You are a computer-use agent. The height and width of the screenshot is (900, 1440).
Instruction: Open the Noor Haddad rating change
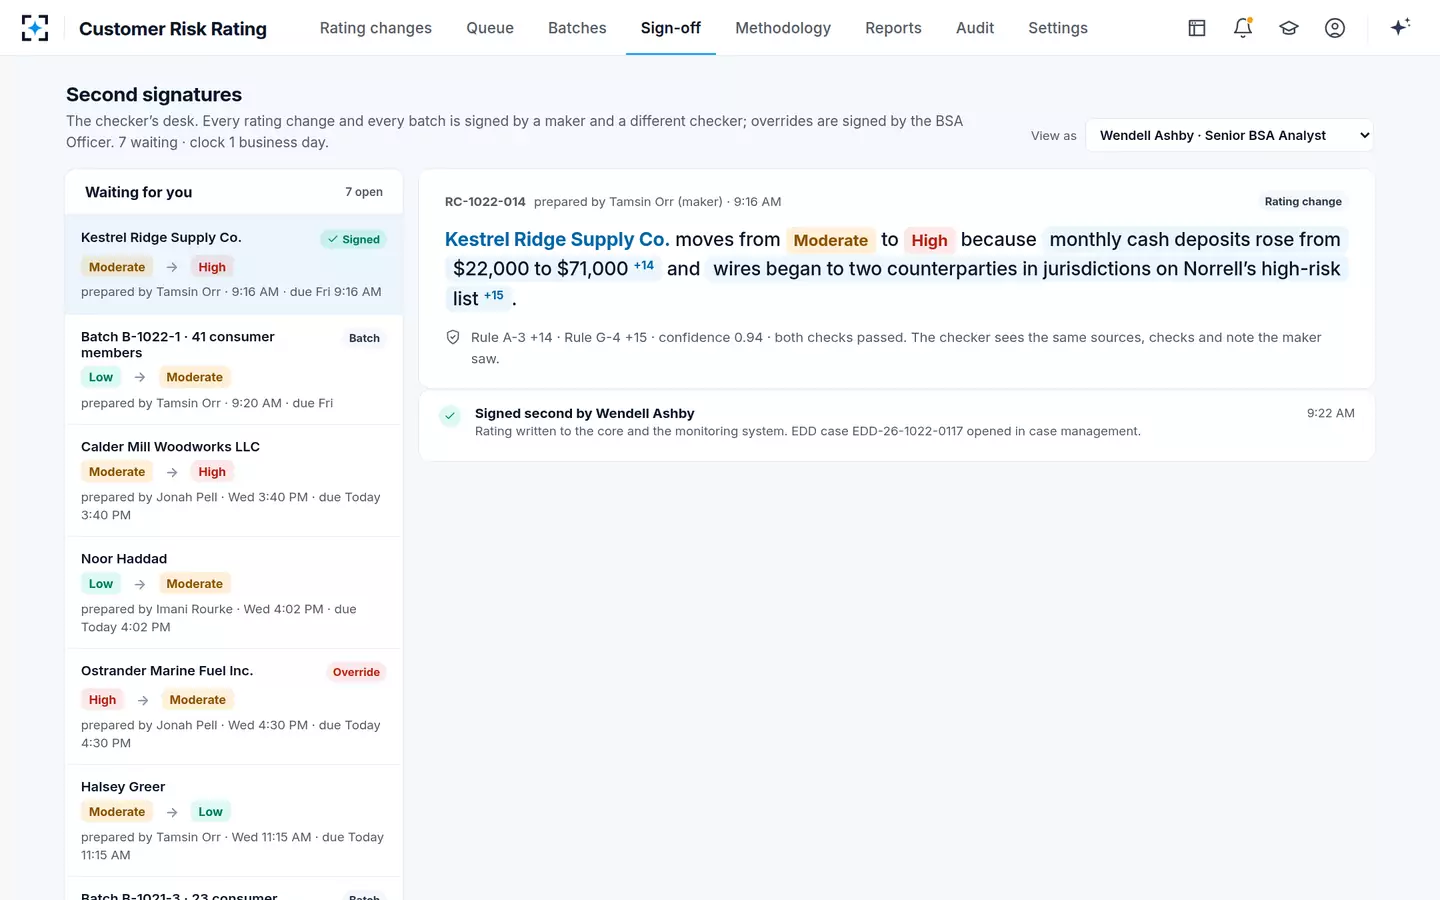(234, 593)
